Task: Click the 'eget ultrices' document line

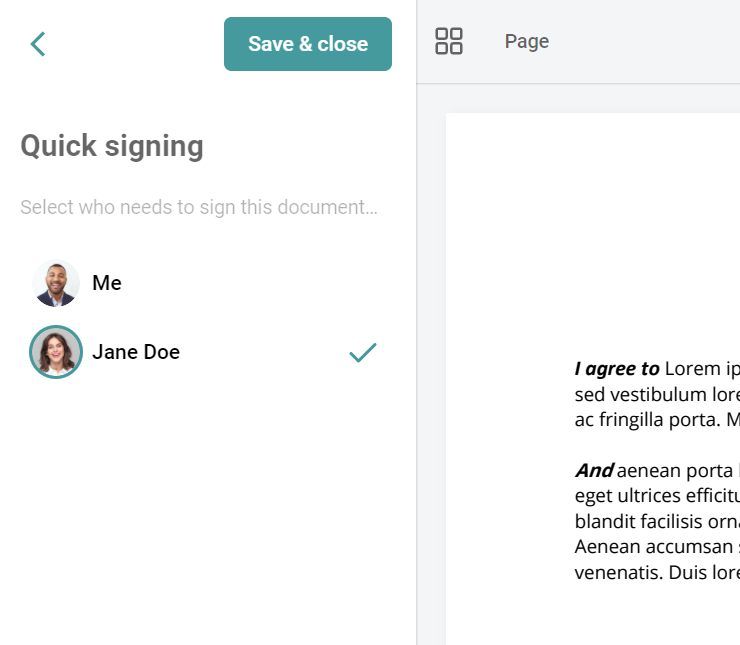Action: tap(657, 495)
